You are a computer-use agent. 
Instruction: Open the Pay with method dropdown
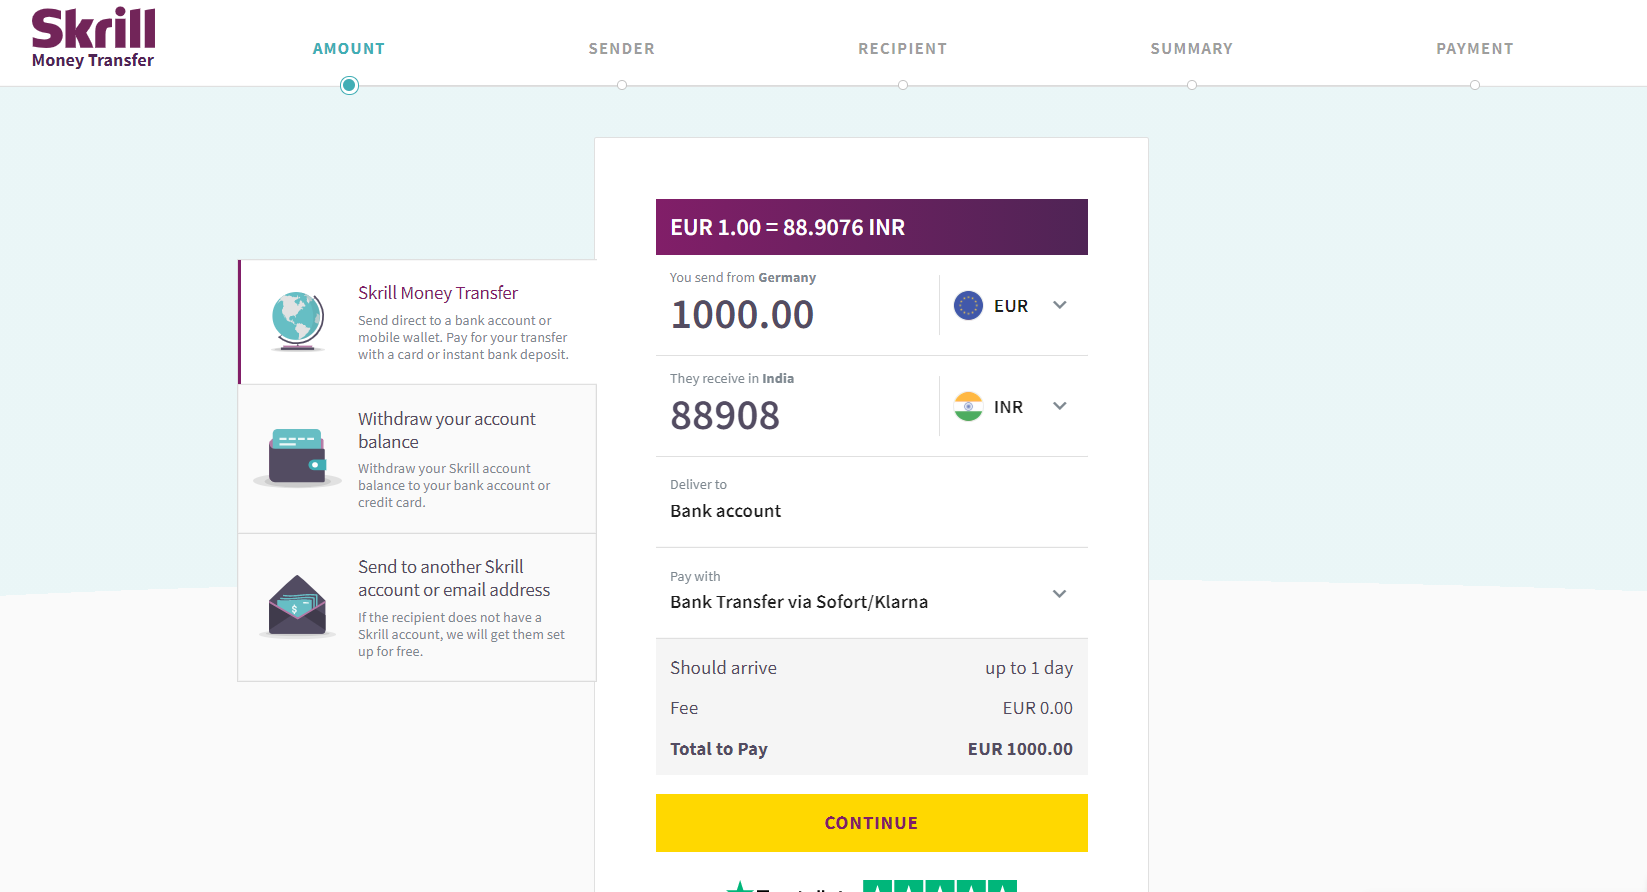pyautogui.click(x=872, y=592)
